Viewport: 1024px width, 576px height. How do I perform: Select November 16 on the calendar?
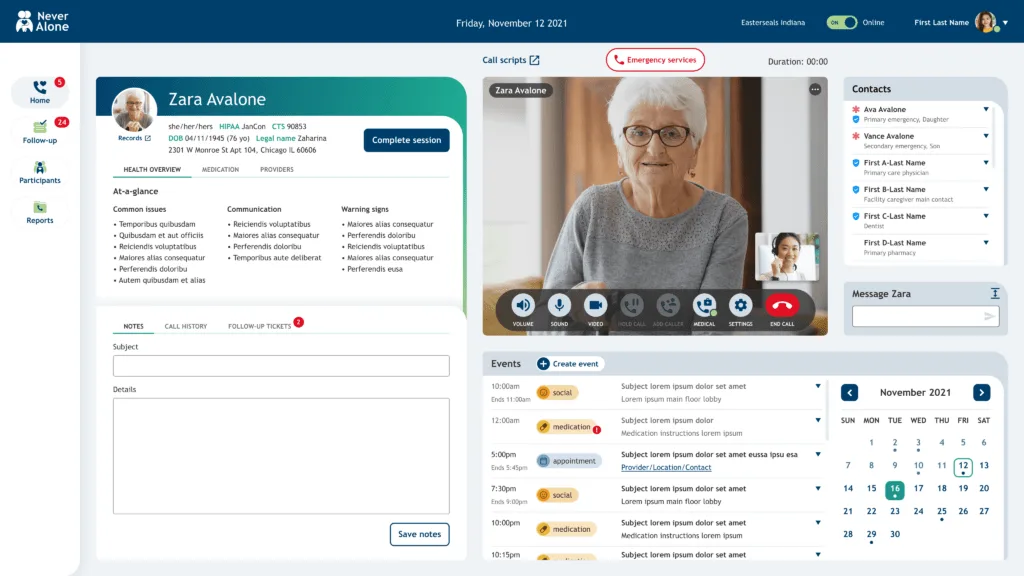coord(895,489)
